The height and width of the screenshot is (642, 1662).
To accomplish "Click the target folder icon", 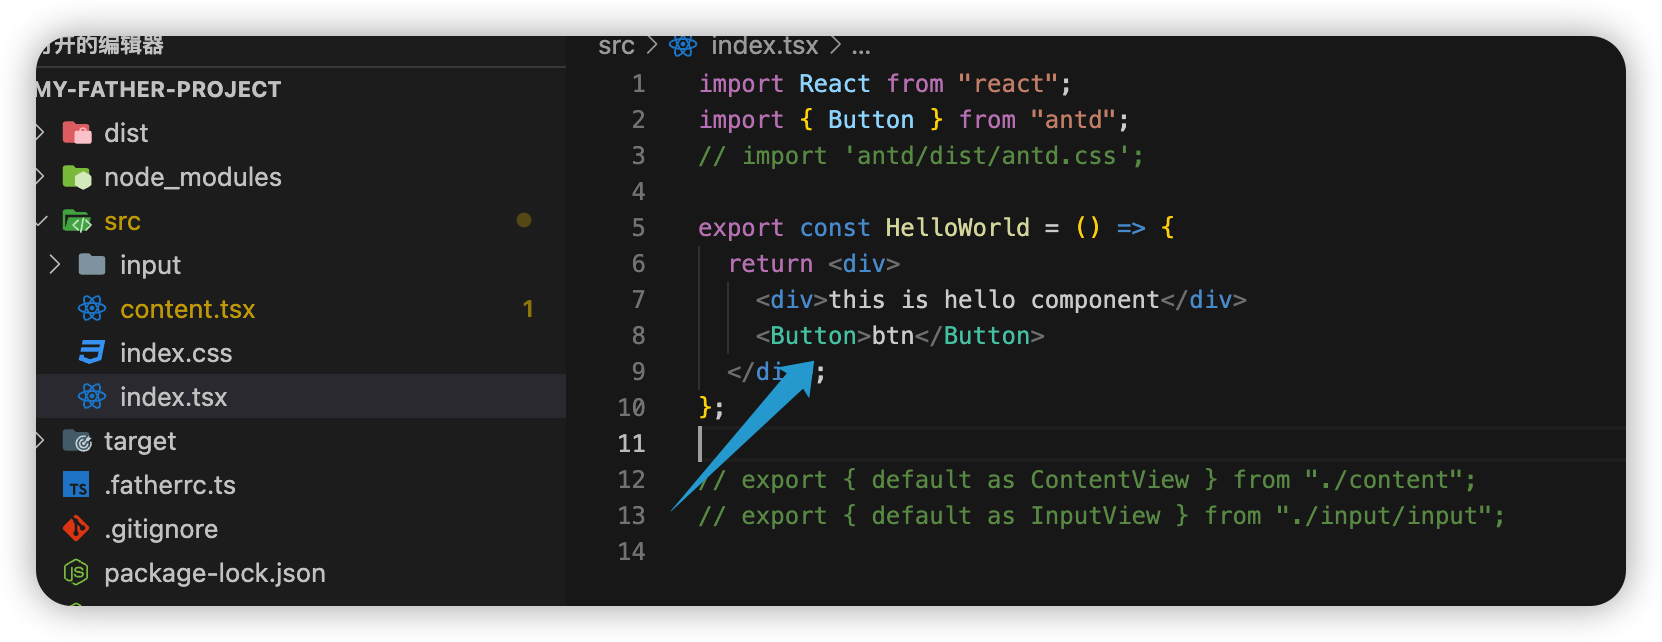I will tap(77, 441).
